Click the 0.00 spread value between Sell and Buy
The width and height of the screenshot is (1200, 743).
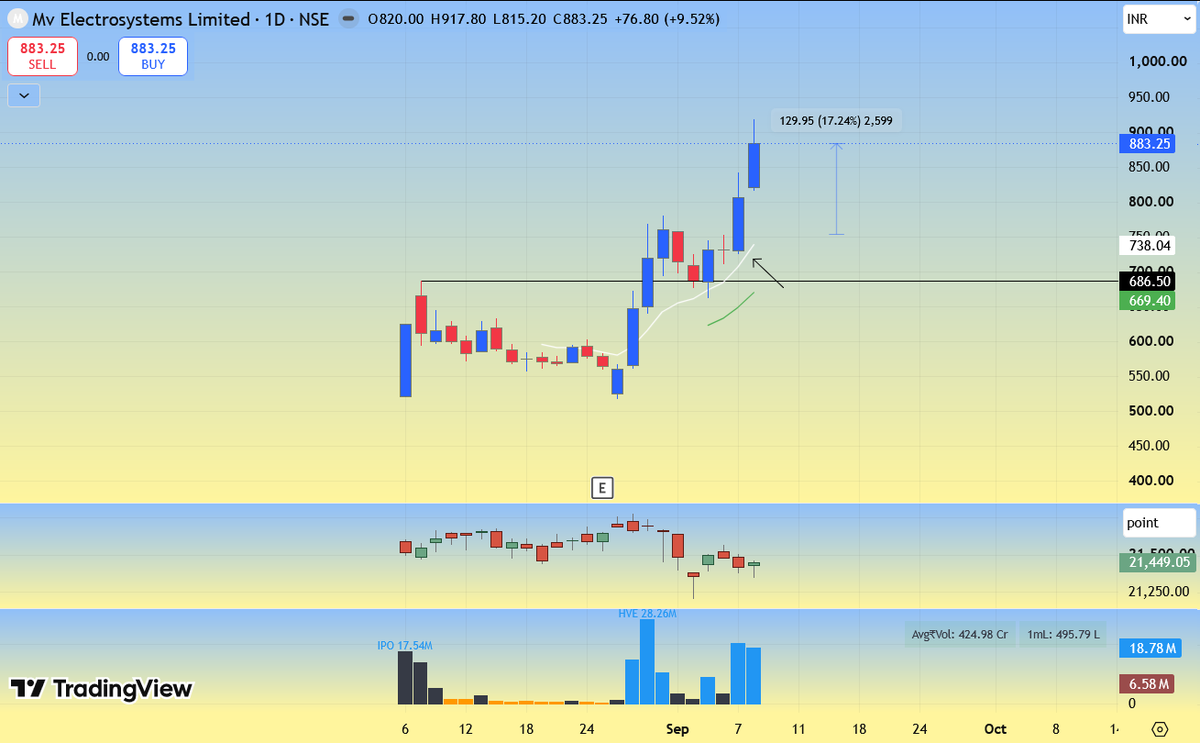tap(98, 57)
